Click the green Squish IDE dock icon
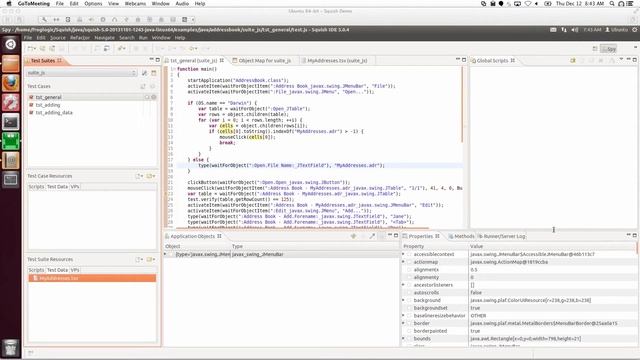 (11, 141)
